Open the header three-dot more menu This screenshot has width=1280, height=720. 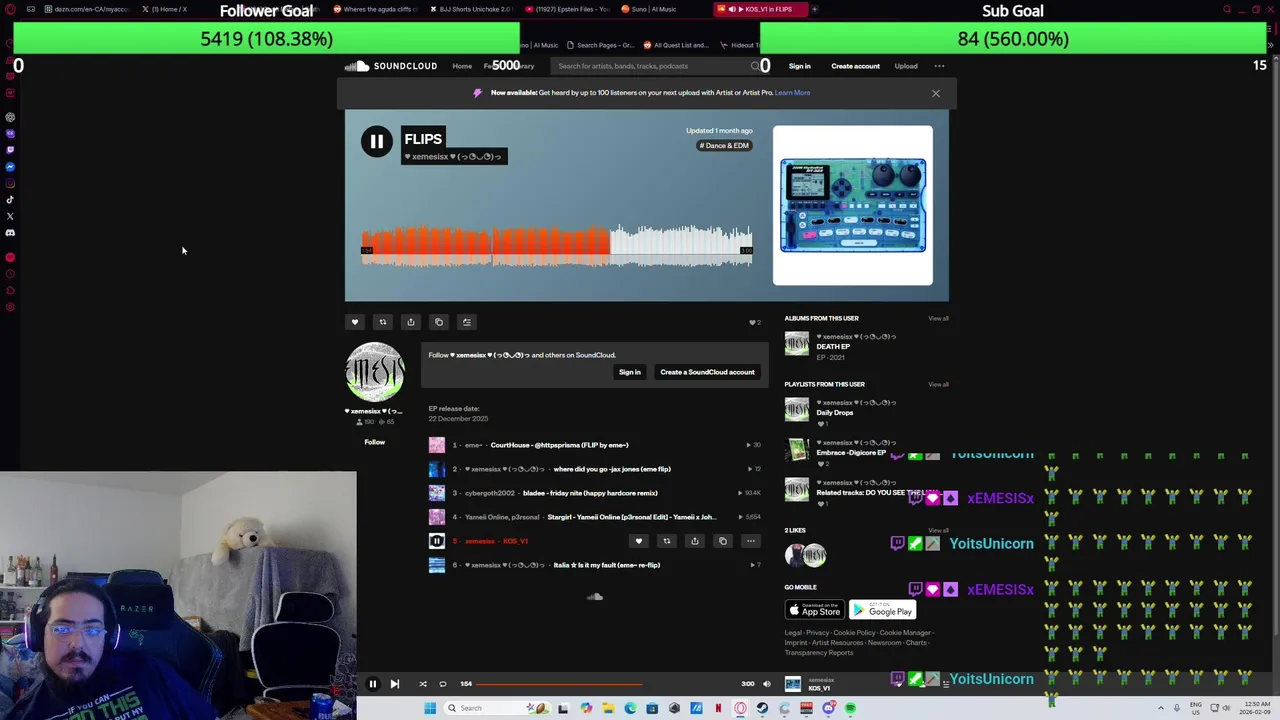tap(939, 66)
